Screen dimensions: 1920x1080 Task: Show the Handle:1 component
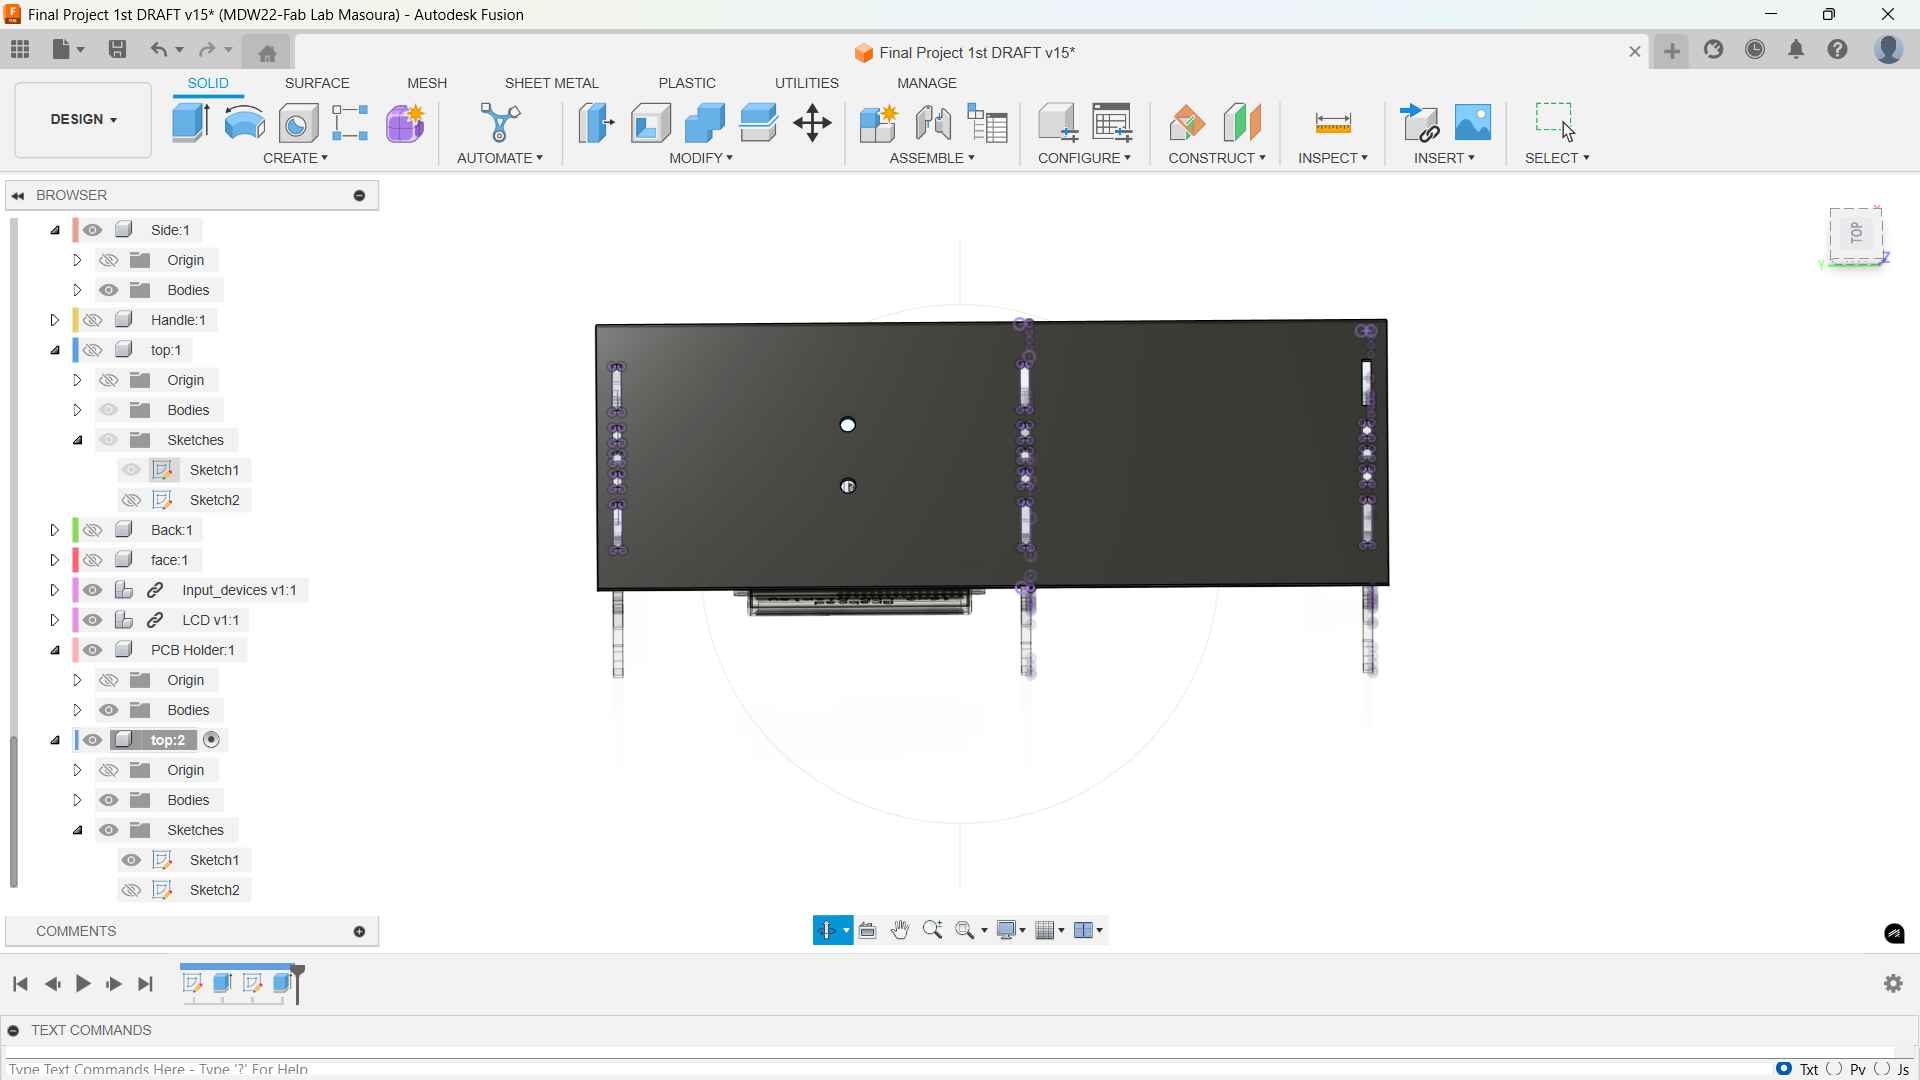pyautogui.click(x=93, y=320)
